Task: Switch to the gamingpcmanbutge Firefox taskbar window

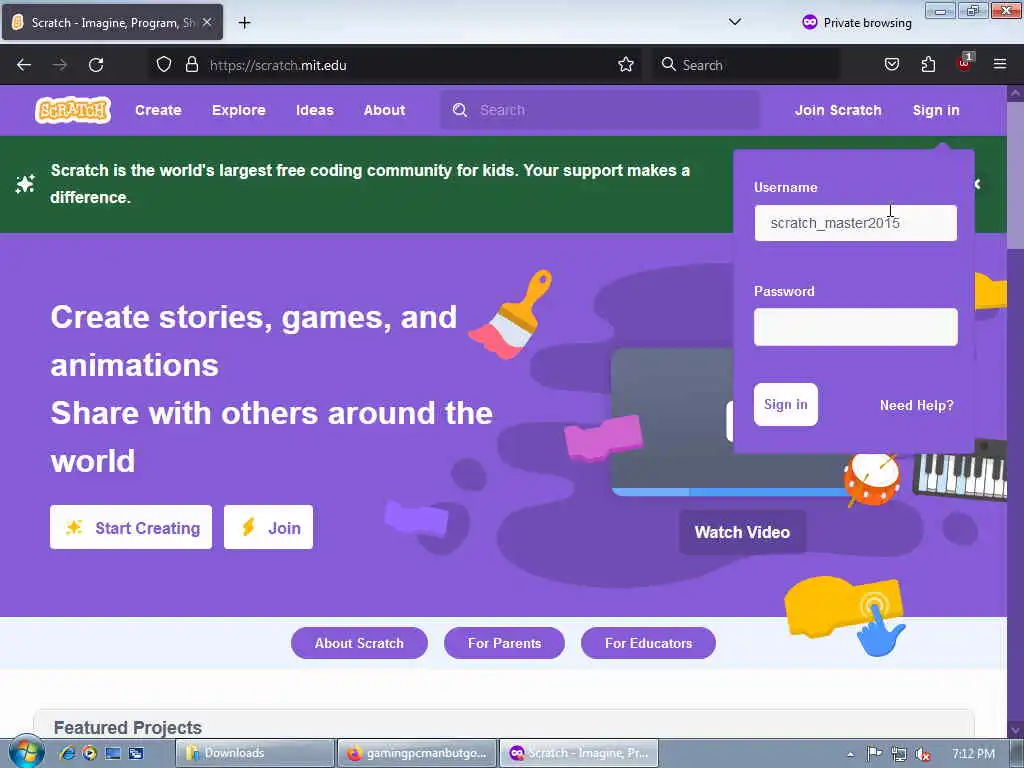Action: click(417, 753)
